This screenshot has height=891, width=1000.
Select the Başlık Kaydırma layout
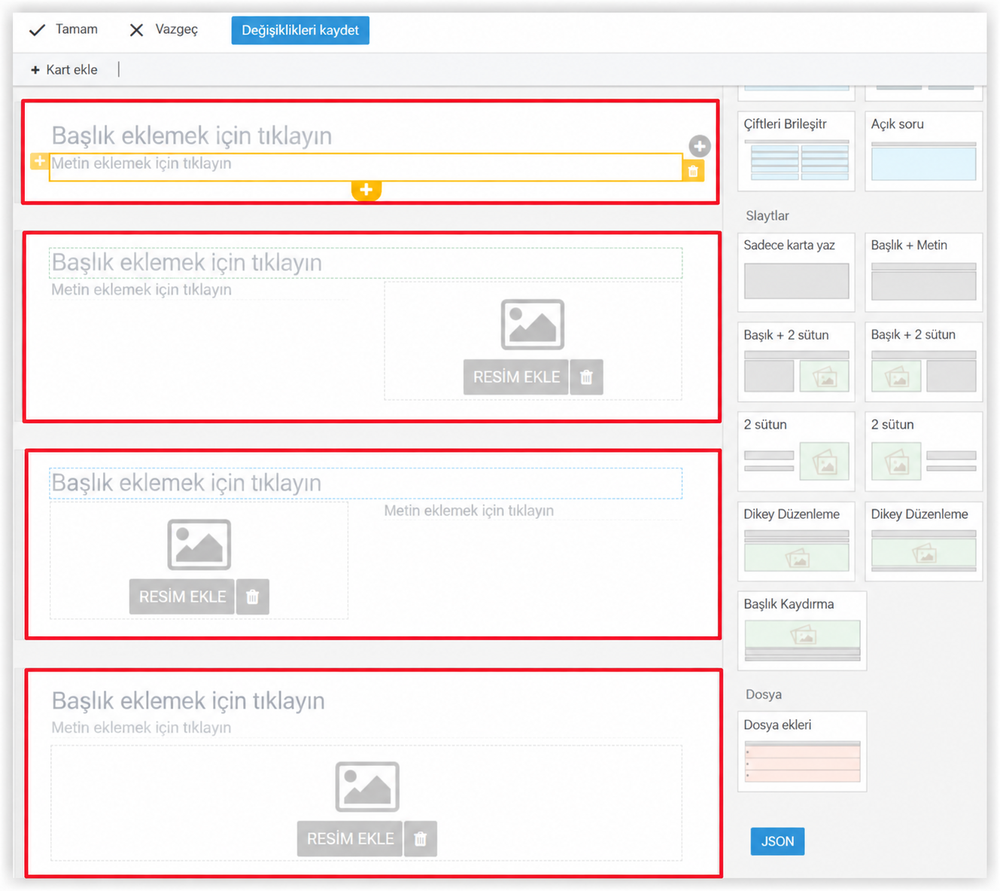pos(802,631)
